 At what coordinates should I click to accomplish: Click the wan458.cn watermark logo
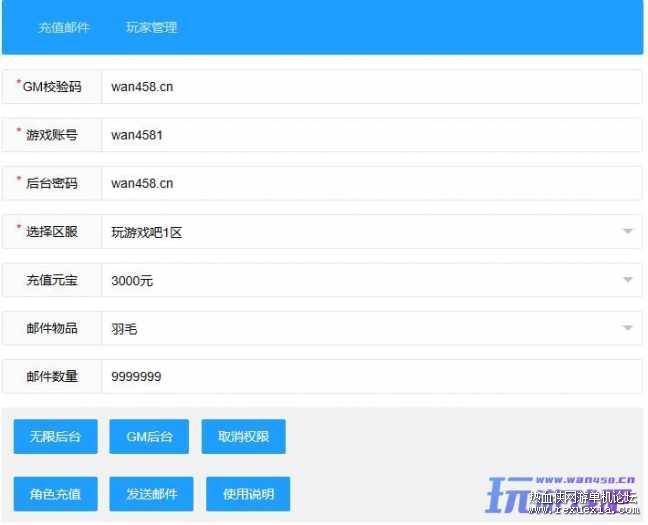pos(560,493)
